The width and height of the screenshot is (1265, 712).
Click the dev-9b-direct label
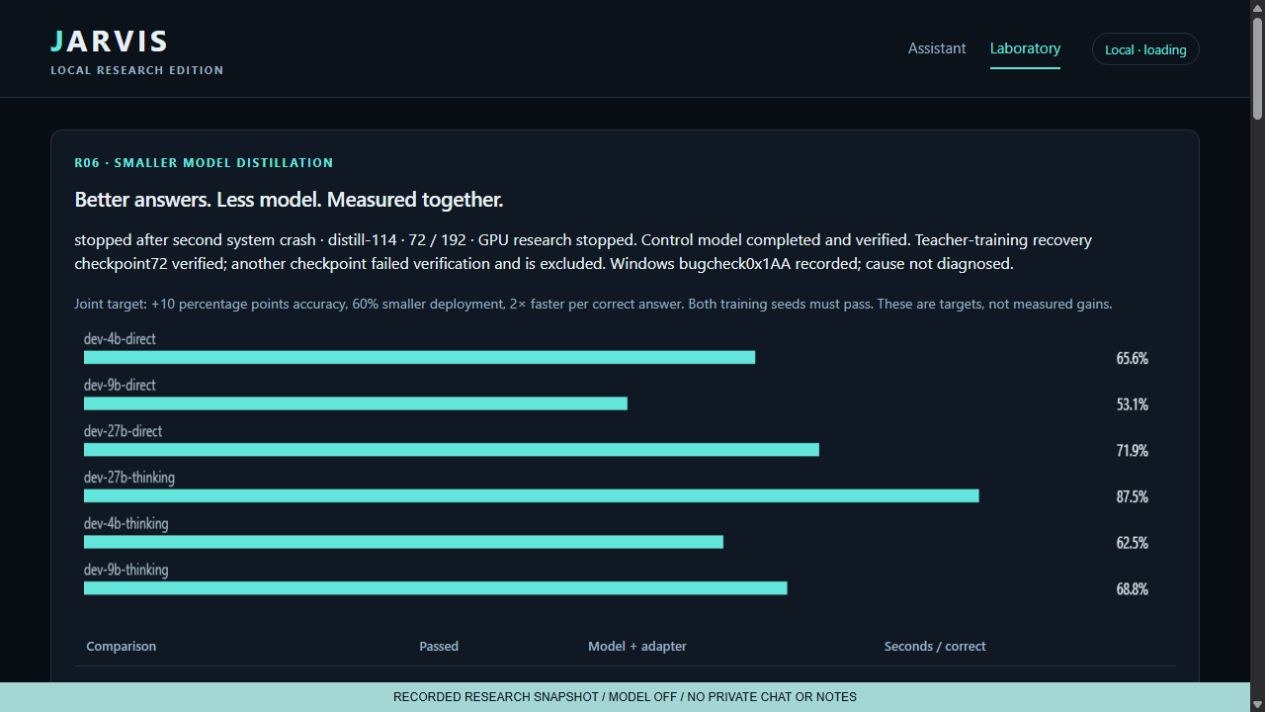tap(120, 385)
